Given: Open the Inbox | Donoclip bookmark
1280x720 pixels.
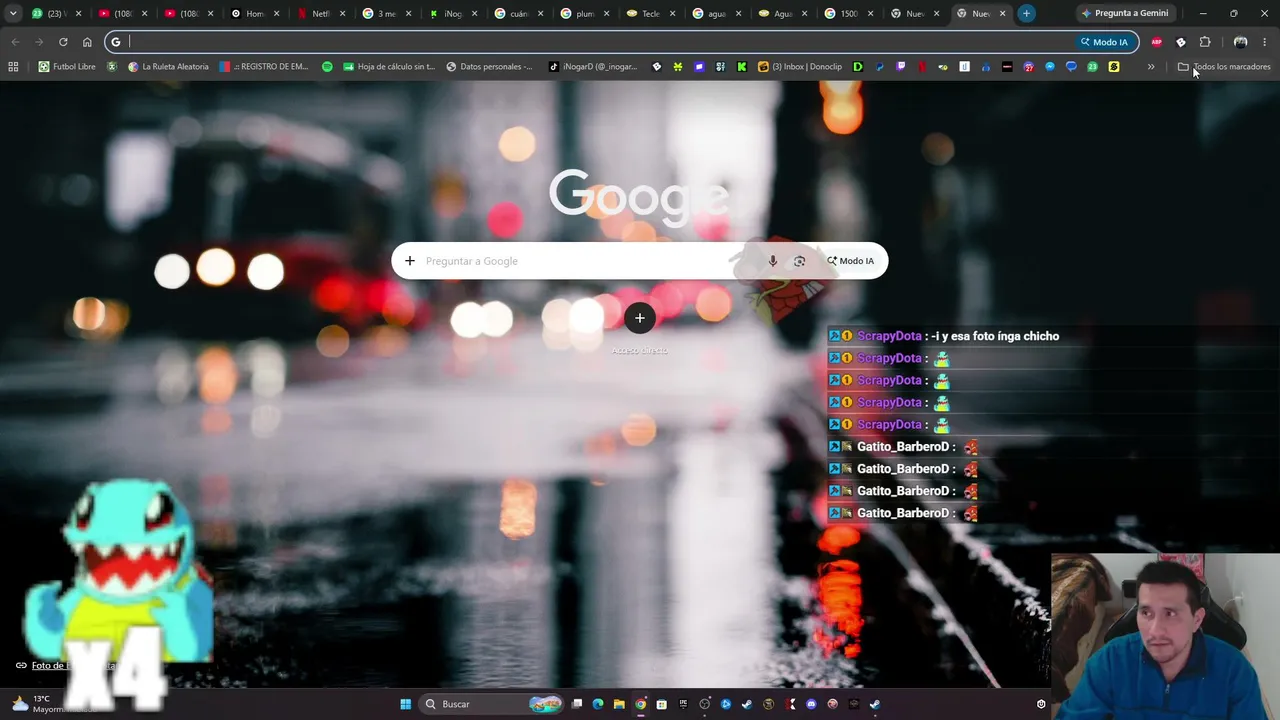Looking at the screenshot, I should coord(800,67).
